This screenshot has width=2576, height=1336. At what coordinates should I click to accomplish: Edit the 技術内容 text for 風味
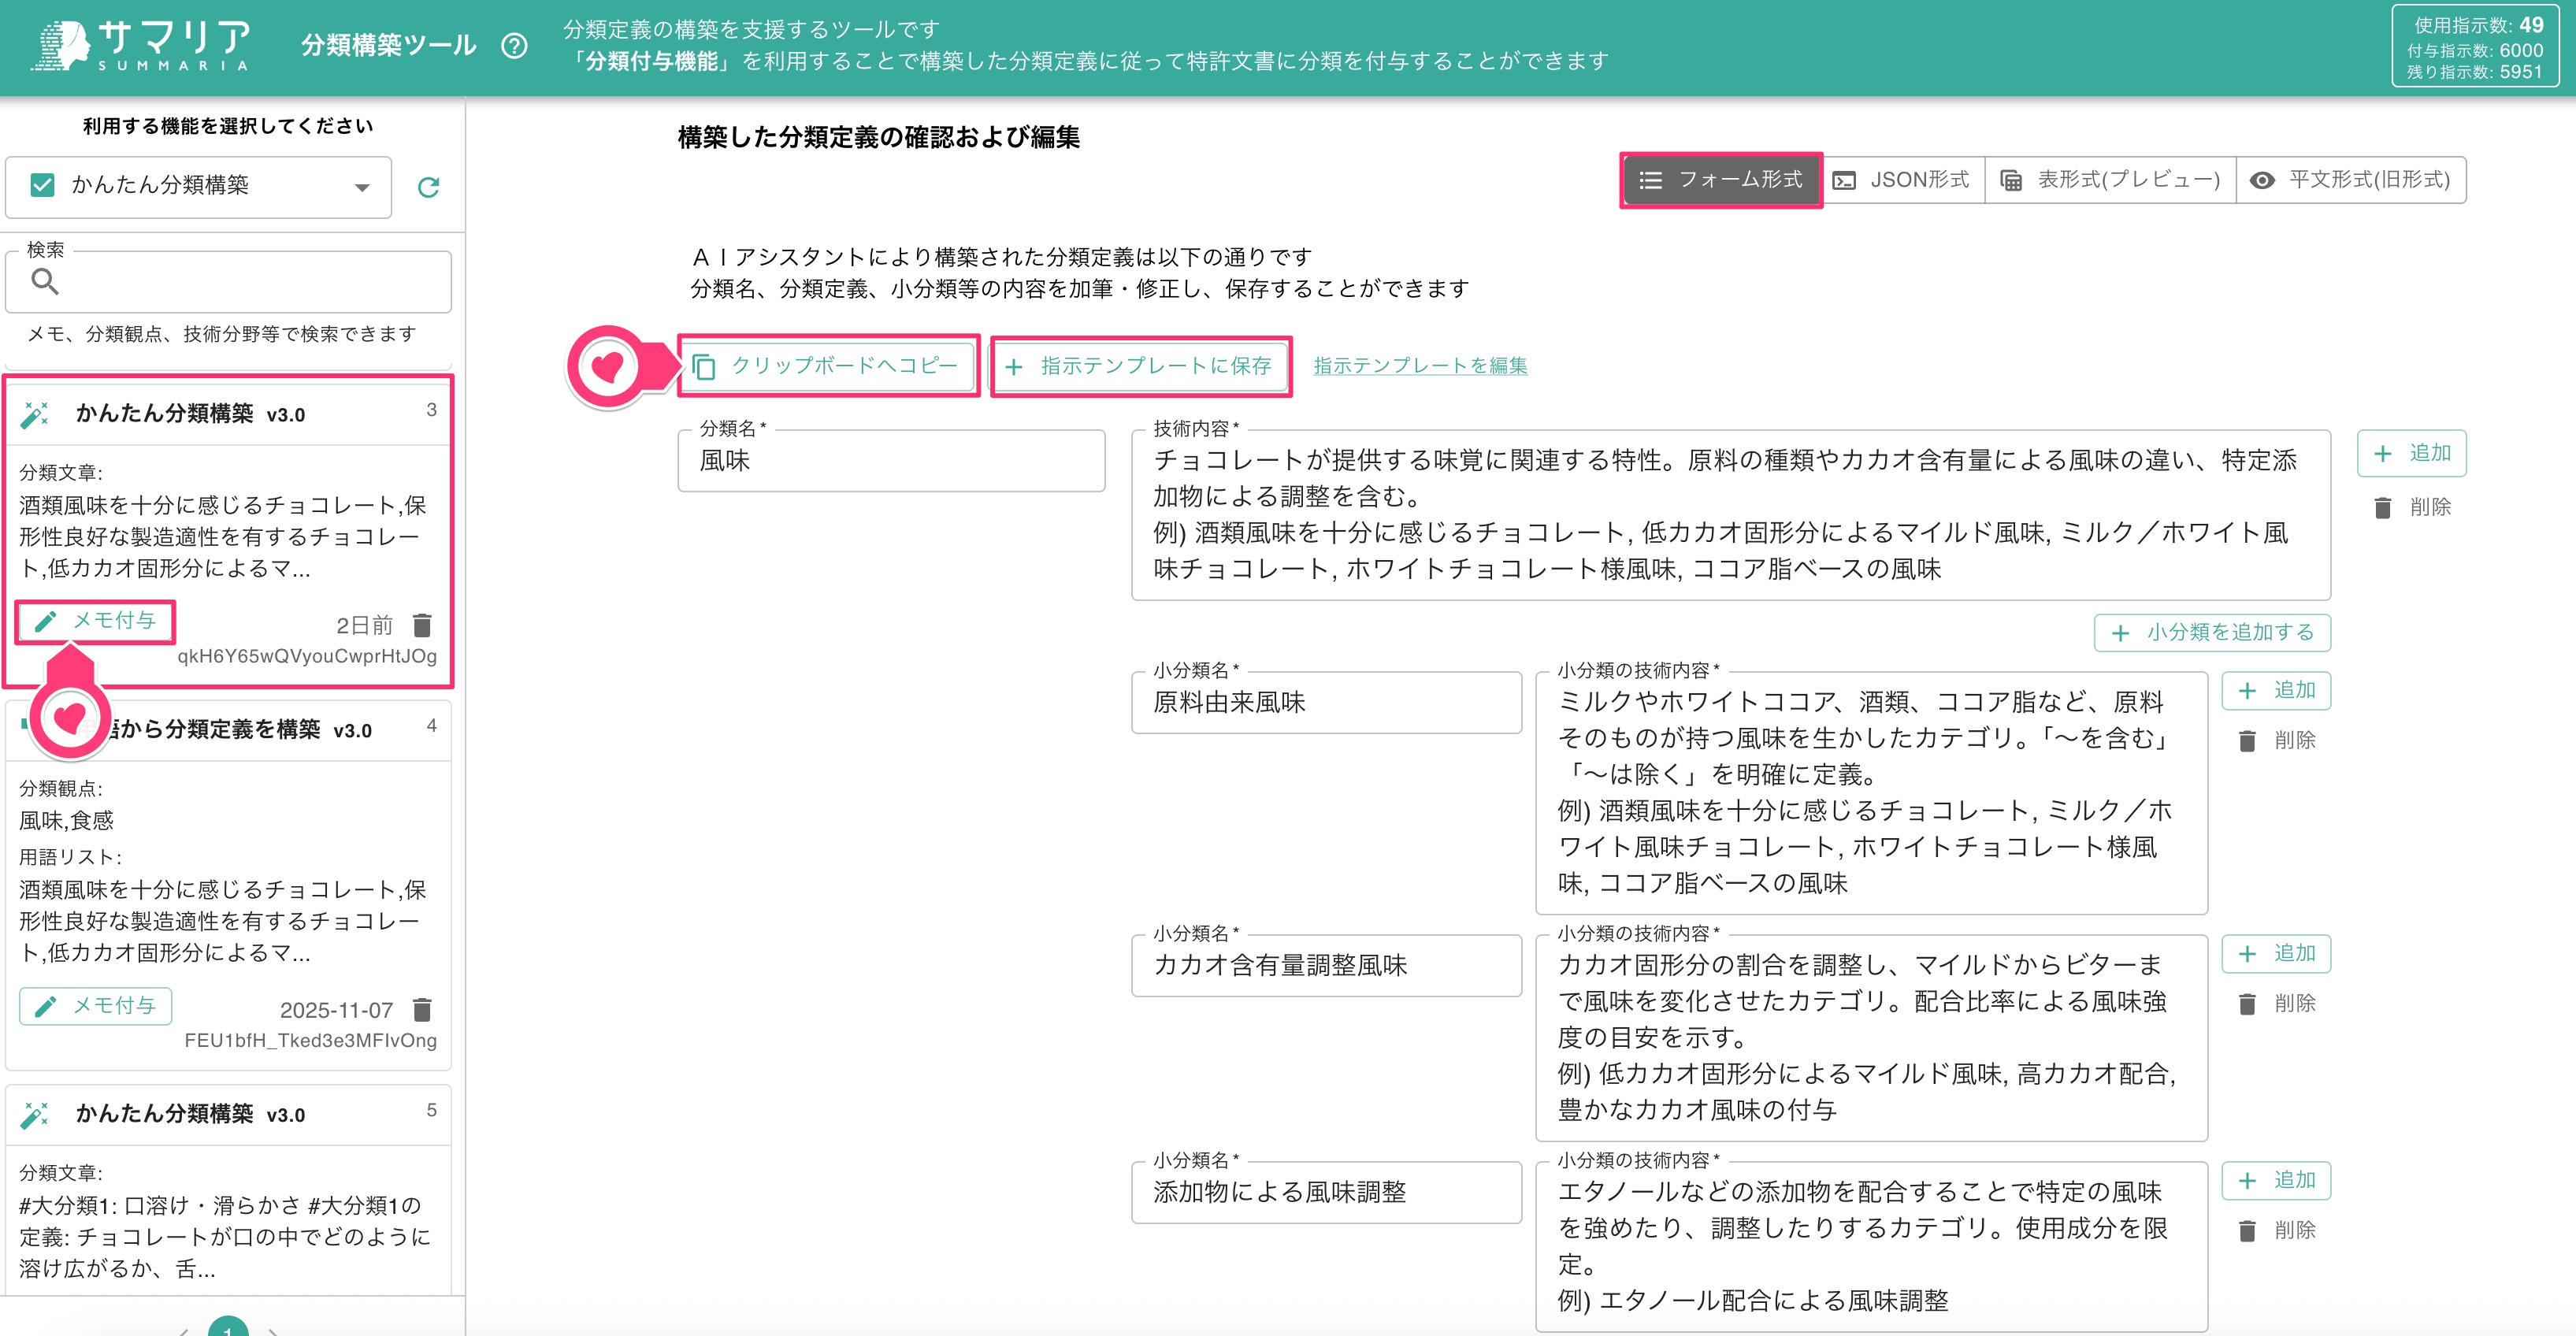click(1730, 515)
